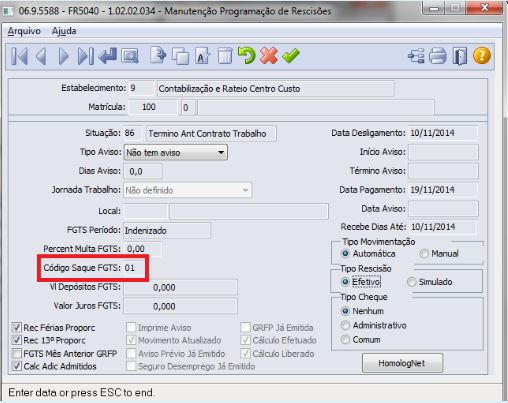Click the Valor Juros FGTS field
Screen dimensions: 508x403
[180, 306]
